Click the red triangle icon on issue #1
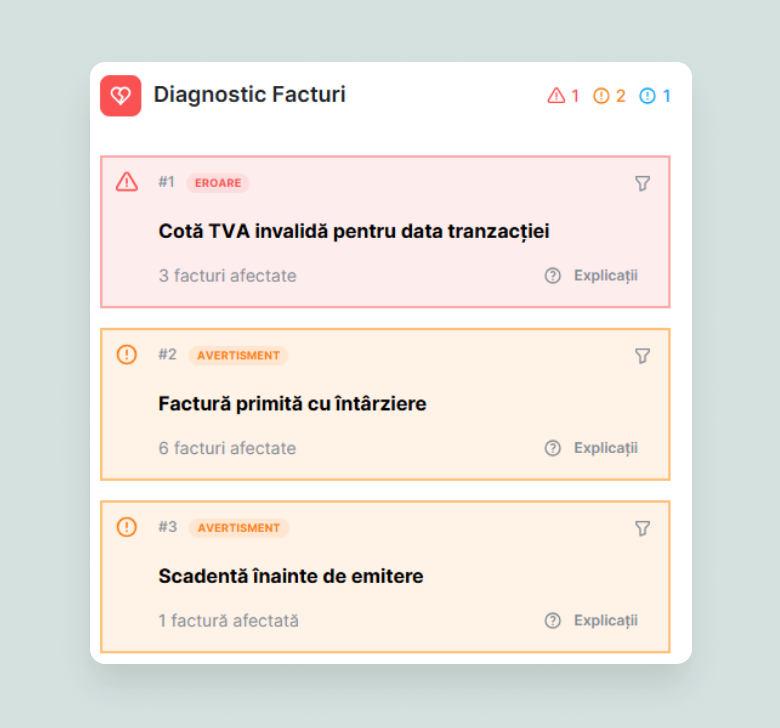This screenshot has height=728, width=780. pos(127,182)
